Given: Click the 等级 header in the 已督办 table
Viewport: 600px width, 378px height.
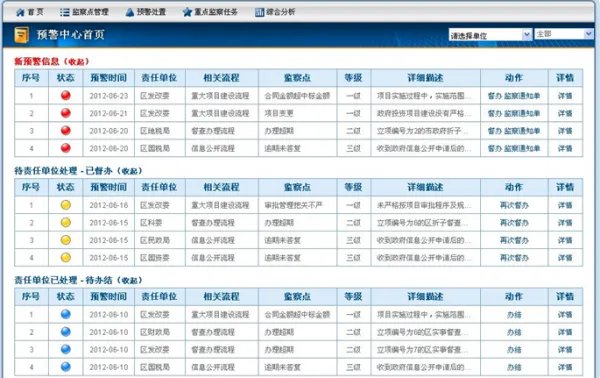Looking at the screenshot, I should coord(353,187).
